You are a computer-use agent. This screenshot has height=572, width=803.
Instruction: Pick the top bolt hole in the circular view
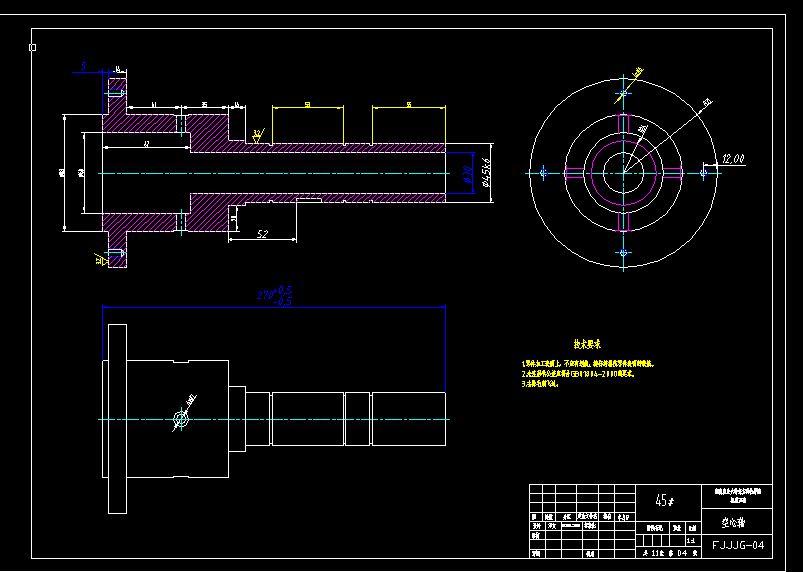tap(623, 93)
